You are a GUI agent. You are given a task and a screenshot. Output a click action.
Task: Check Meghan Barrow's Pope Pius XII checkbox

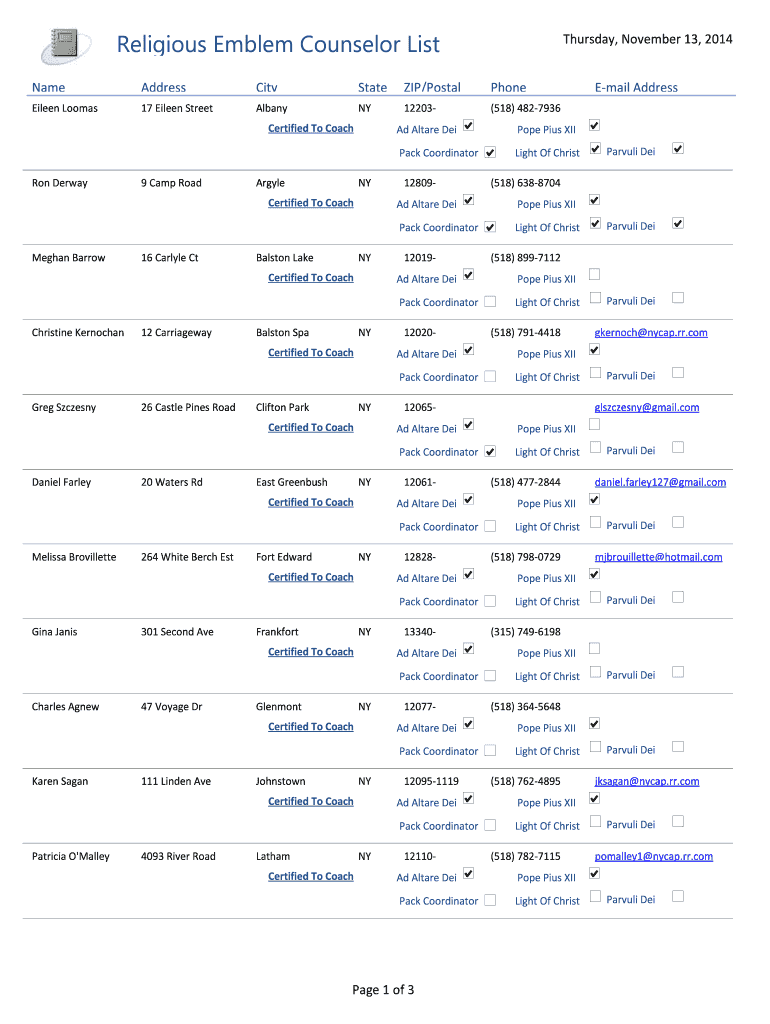pos(595,274)
